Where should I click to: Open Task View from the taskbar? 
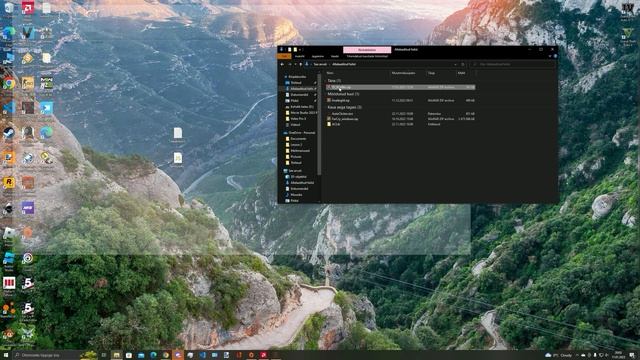[104, 355]
